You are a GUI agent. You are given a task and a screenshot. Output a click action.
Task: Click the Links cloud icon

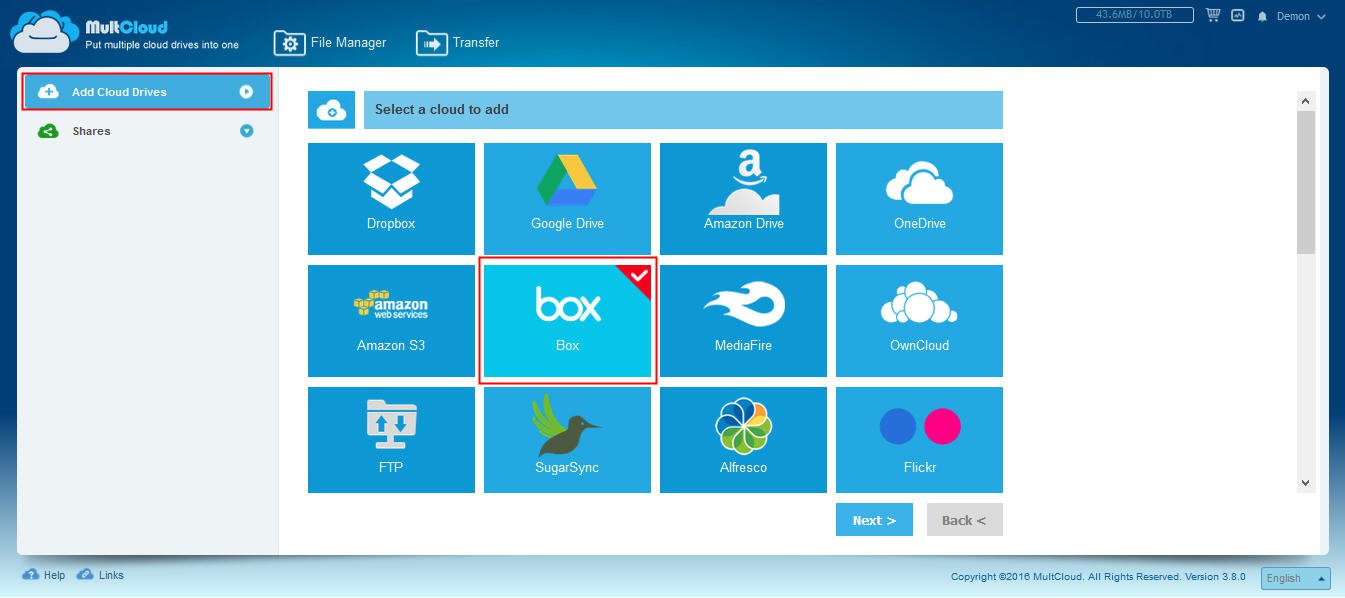pos(86,575)
